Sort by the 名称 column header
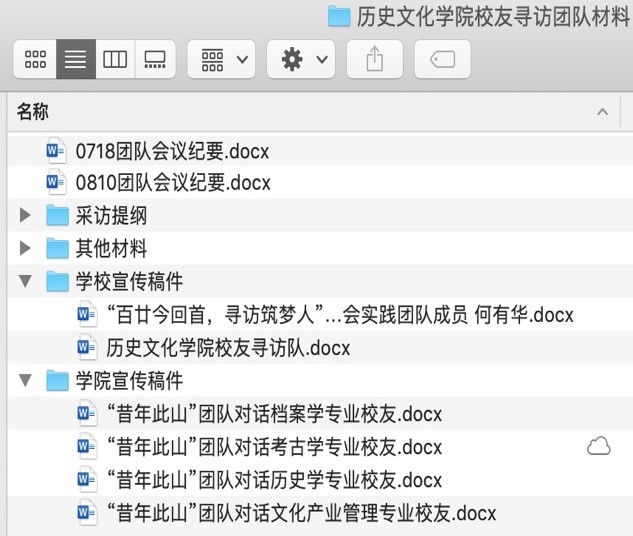The width and height of the screenshot is (633, 536). coord(33,112)
